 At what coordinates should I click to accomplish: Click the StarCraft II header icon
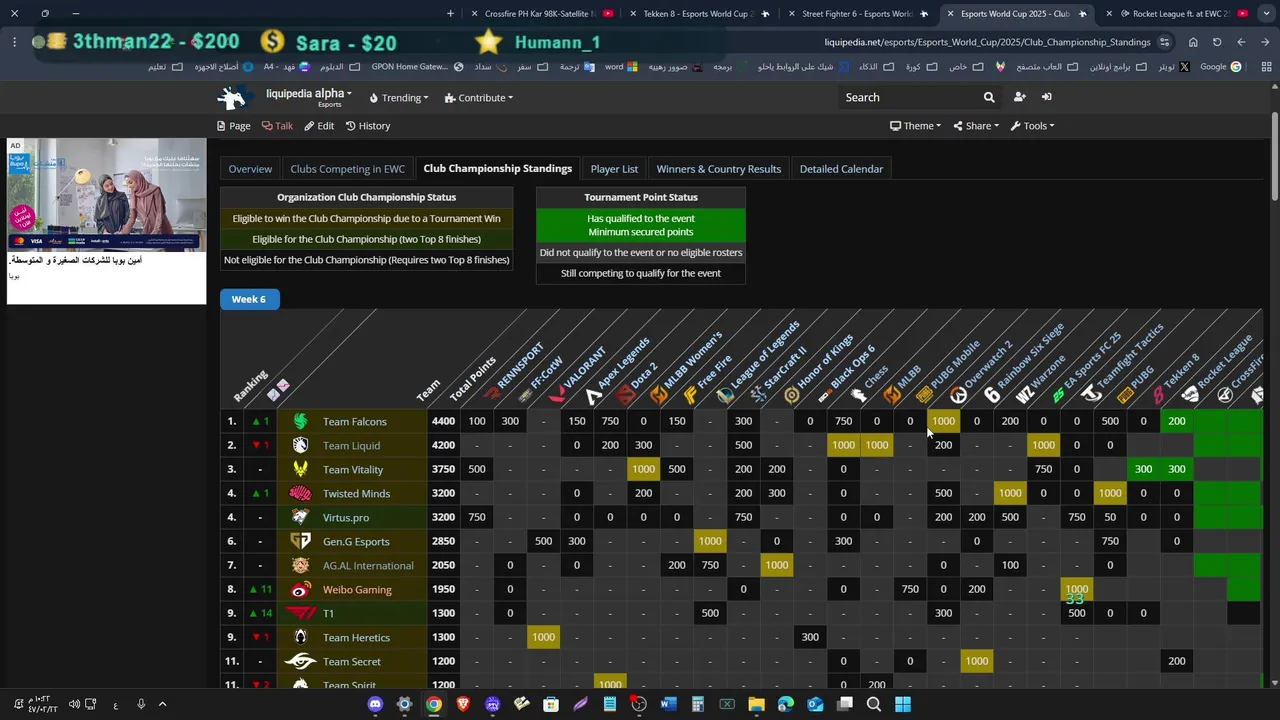pyautogui.click(x=759, y=396)
